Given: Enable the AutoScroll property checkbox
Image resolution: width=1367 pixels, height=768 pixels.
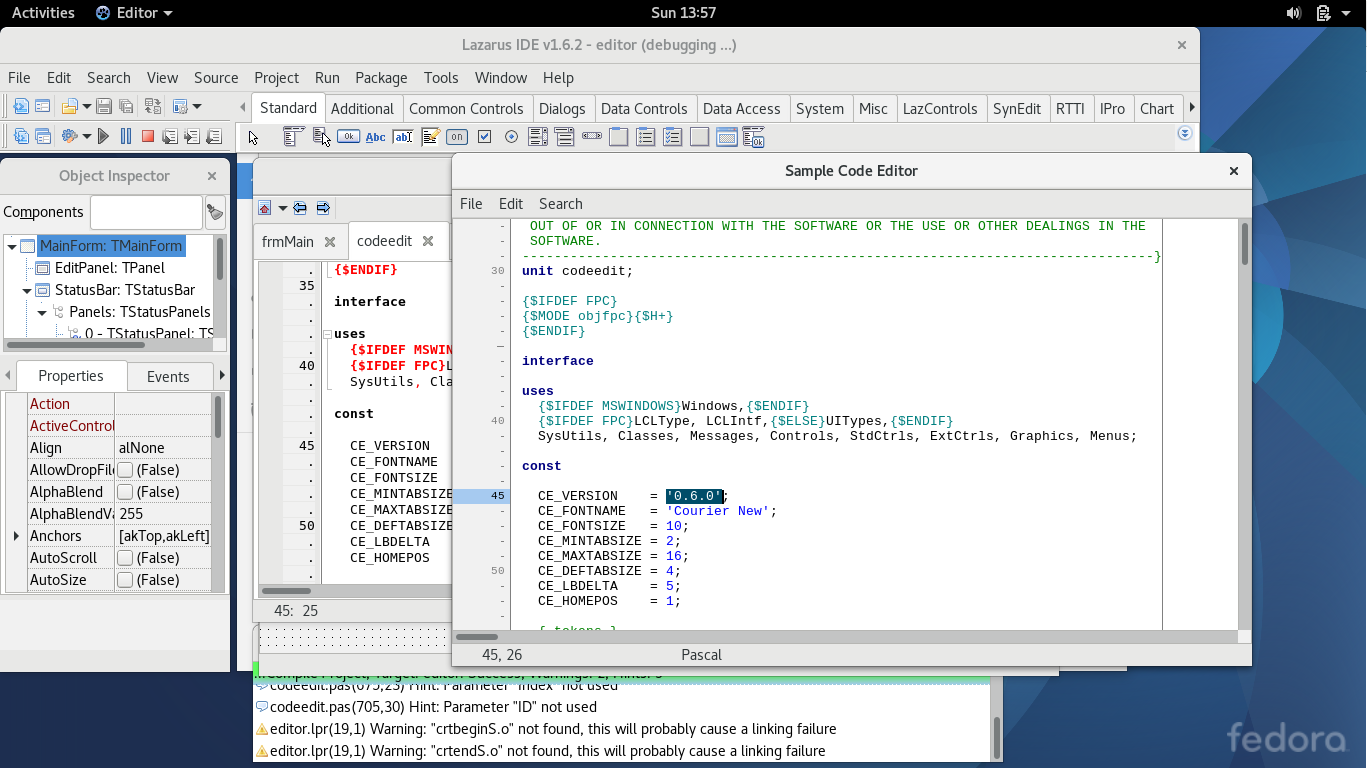Looking at the screenshot, I should click(x=125, y=558).
